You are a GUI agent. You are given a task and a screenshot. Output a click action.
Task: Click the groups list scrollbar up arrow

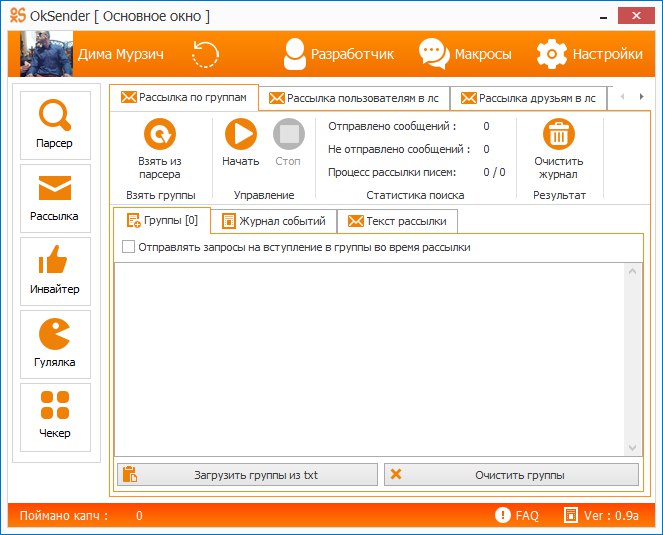coord(633,272)
